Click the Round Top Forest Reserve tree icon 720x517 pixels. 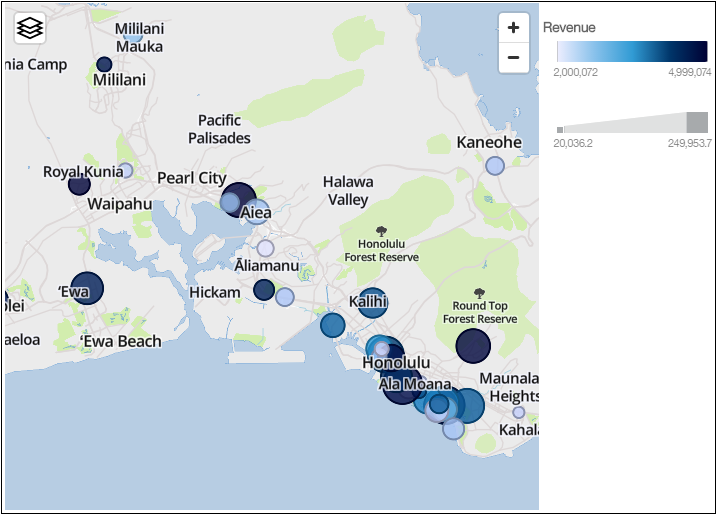tap(480, 292)
